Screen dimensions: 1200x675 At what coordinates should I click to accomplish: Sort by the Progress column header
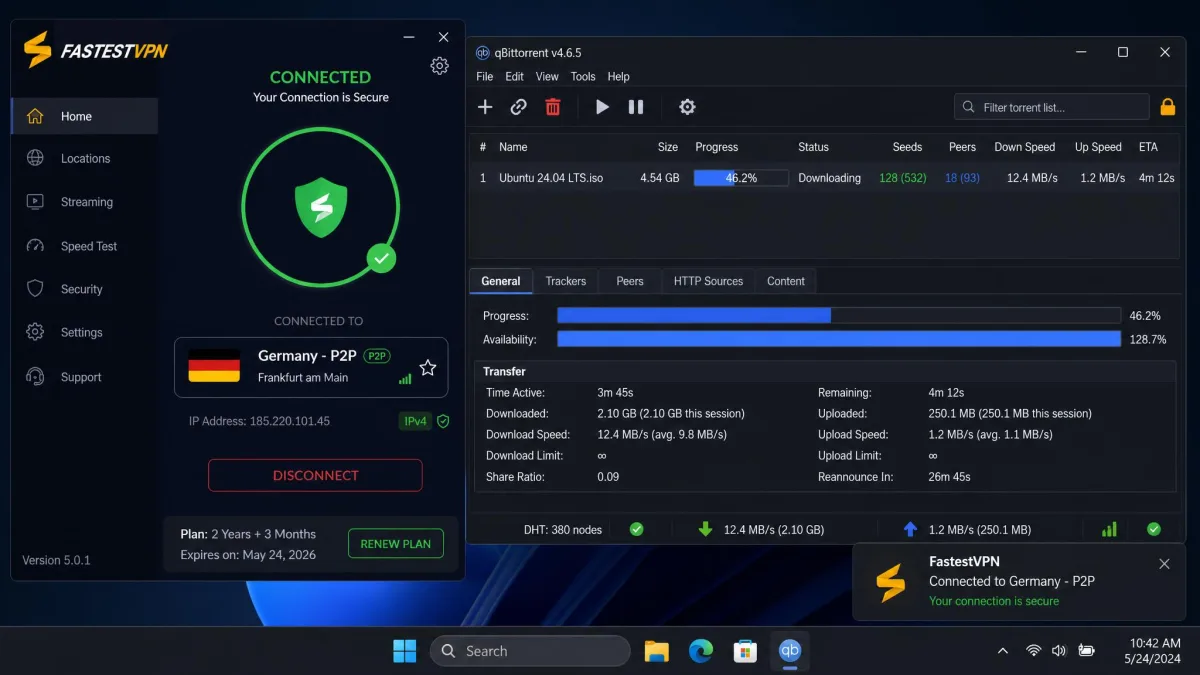tap(716, 147)
